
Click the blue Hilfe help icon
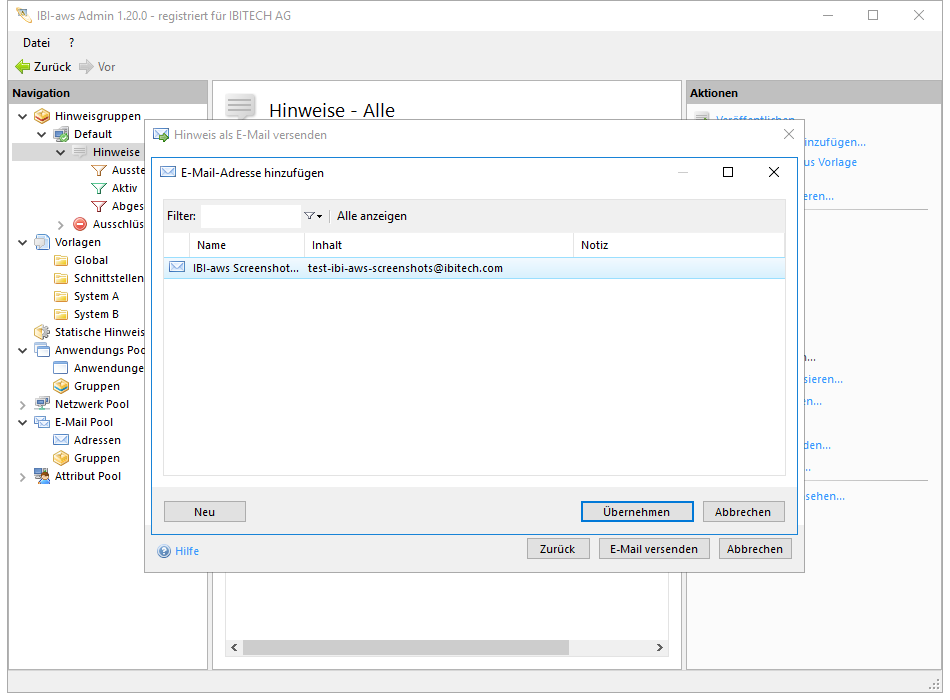click(x=164, y=551)
